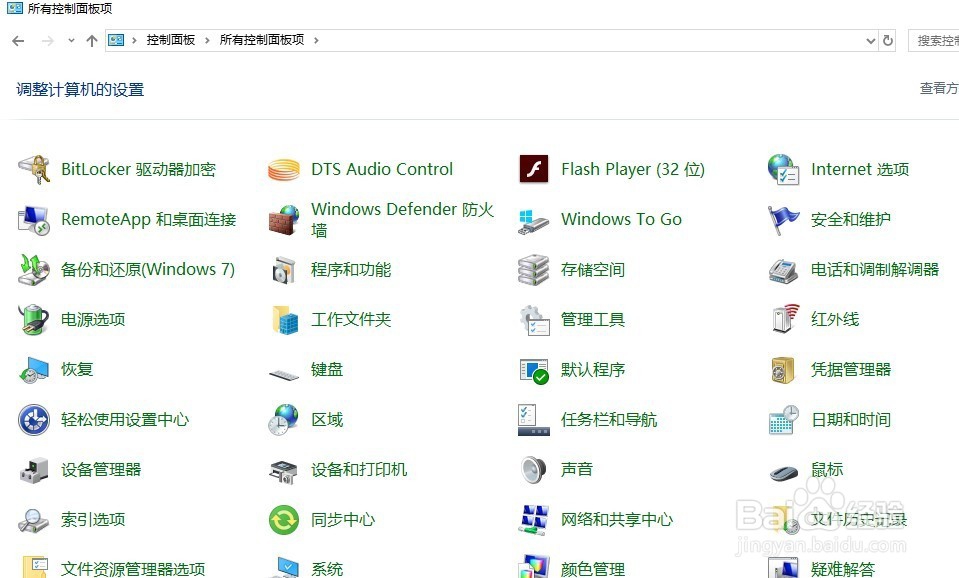
Task: Open the 索引选项 icon
Action: (34, 521)
